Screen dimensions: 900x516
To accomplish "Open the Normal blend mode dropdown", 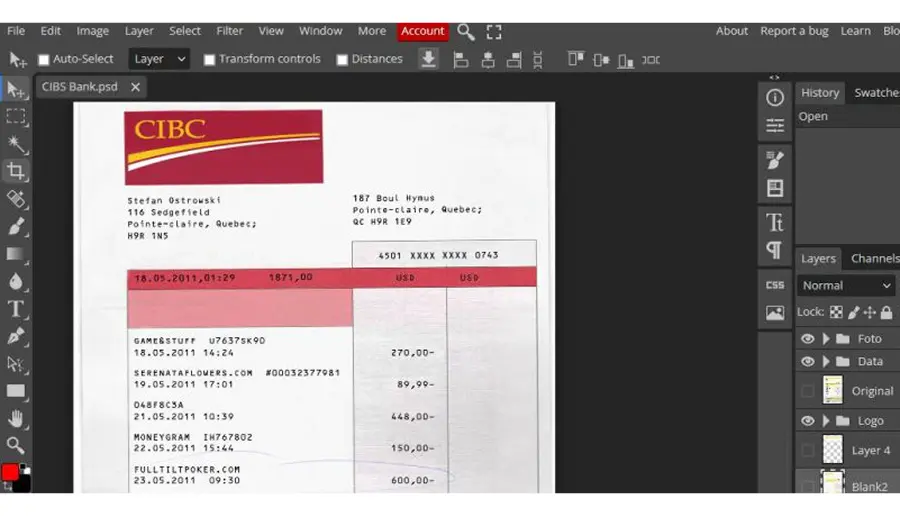I will (846, 285).
